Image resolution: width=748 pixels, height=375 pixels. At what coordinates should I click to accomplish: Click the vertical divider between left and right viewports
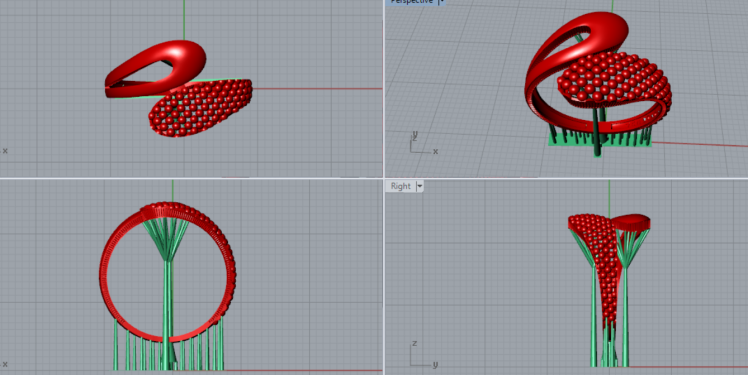click(x=384, y=188)
